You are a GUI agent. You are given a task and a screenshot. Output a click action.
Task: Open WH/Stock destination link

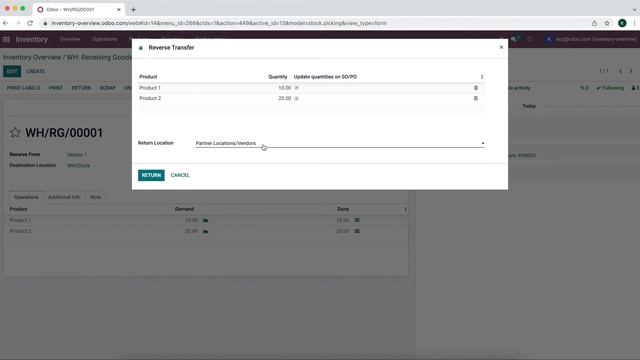point(78,166)
